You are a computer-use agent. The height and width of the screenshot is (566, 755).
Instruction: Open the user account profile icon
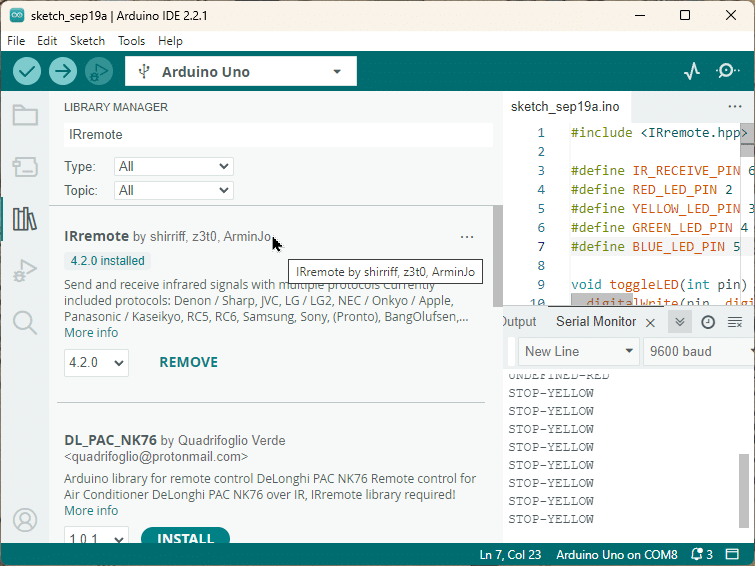point(25,520)
